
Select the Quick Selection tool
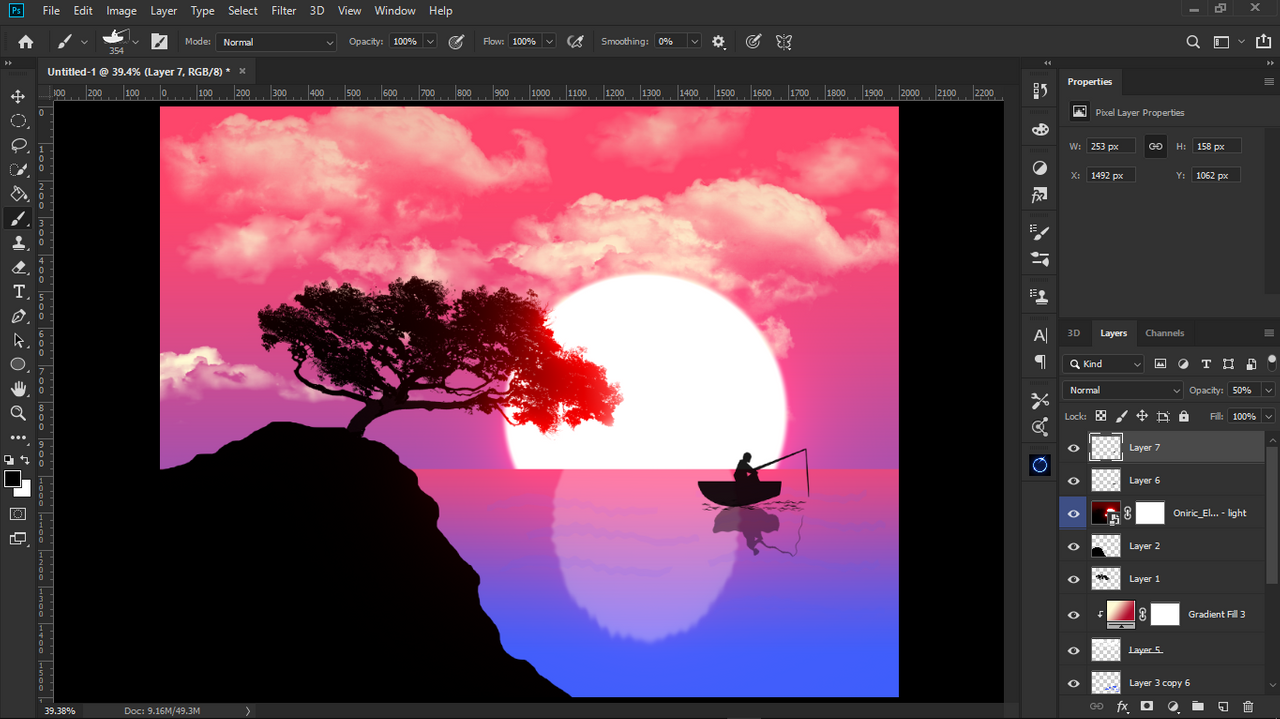pos(18,170)
